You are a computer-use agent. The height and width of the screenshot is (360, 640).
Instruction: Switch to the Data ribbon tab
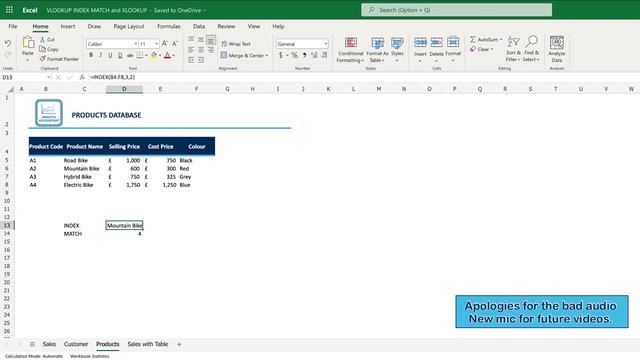[199, 26]
